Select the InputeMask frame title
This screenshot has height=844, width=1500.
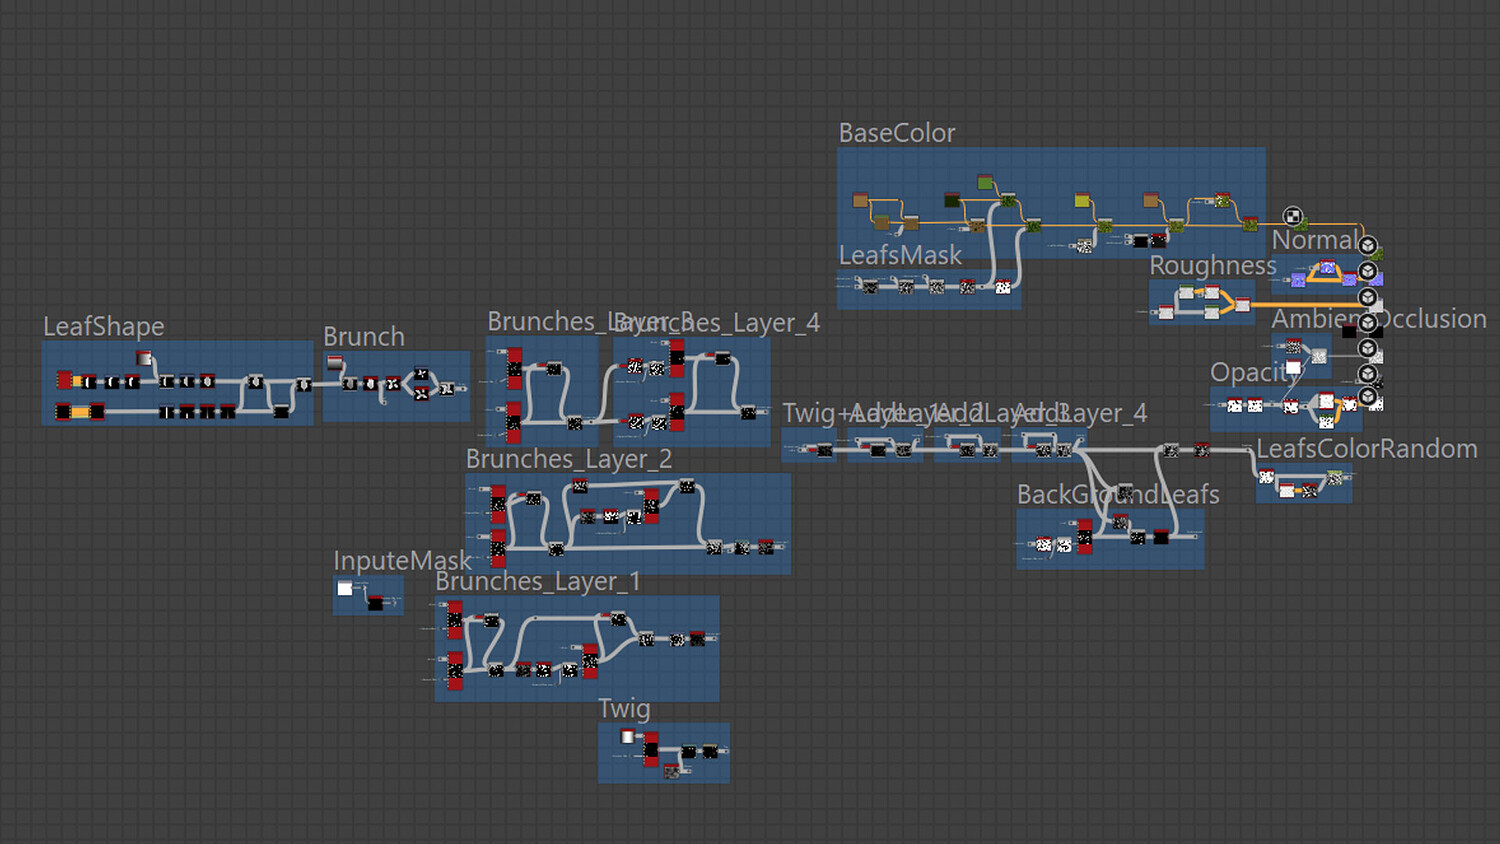click(402, 561)
